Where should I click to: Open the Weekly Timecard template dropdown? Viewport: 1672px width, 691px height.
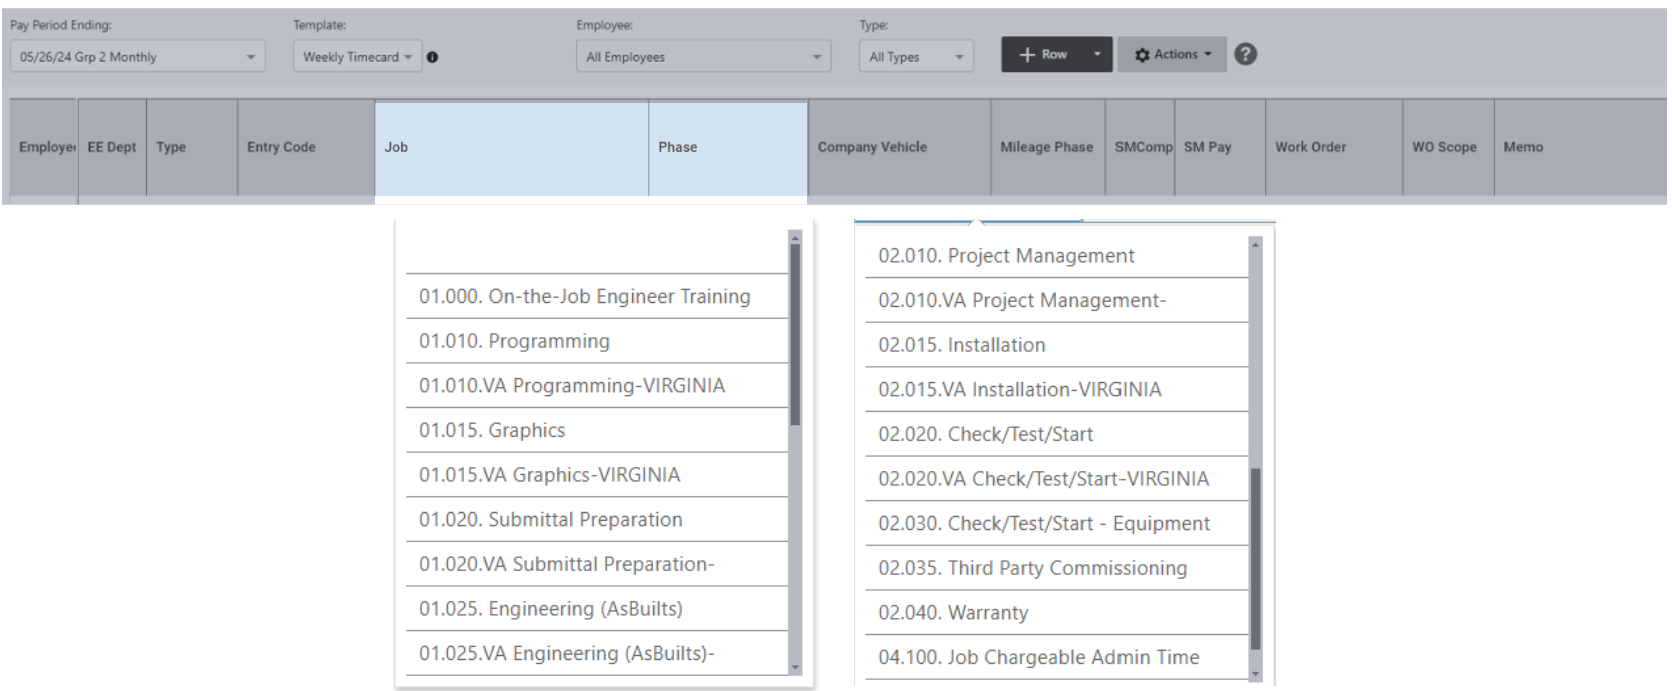point(357,57)
